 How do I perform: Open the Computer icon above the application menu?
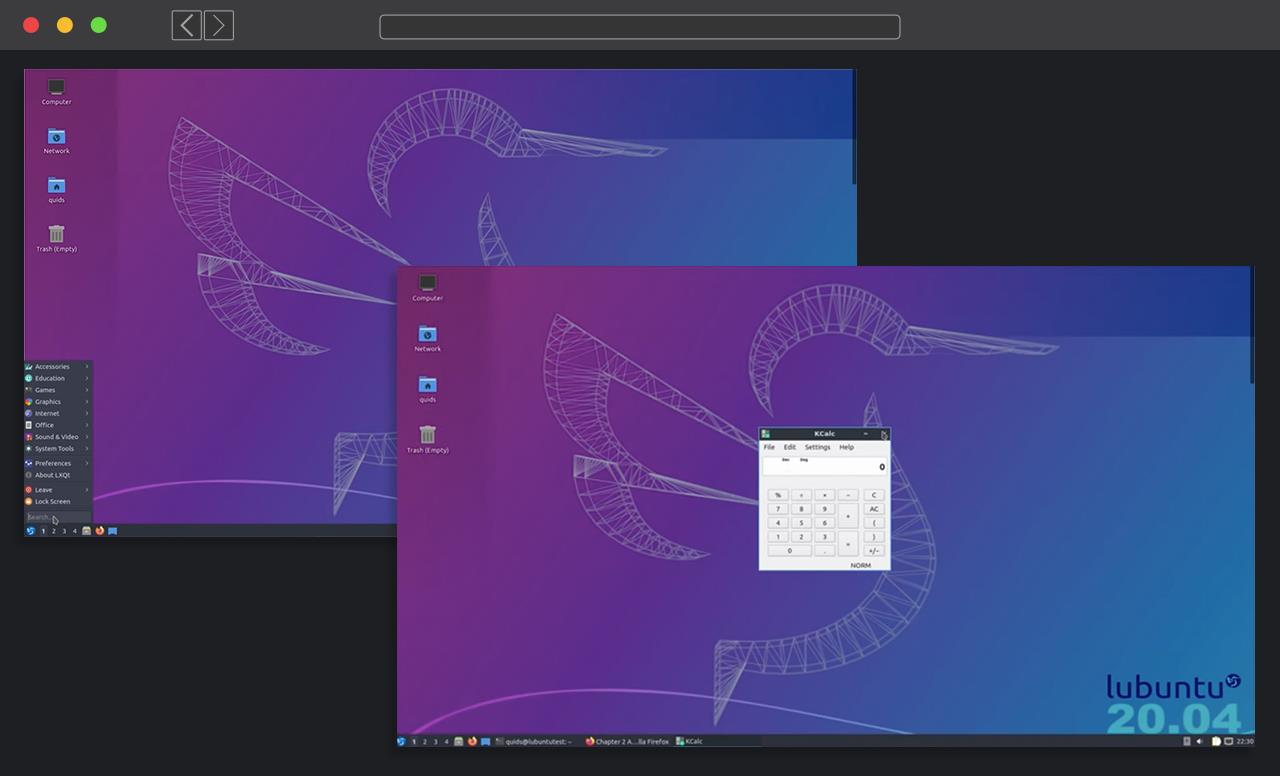[56, 88]
